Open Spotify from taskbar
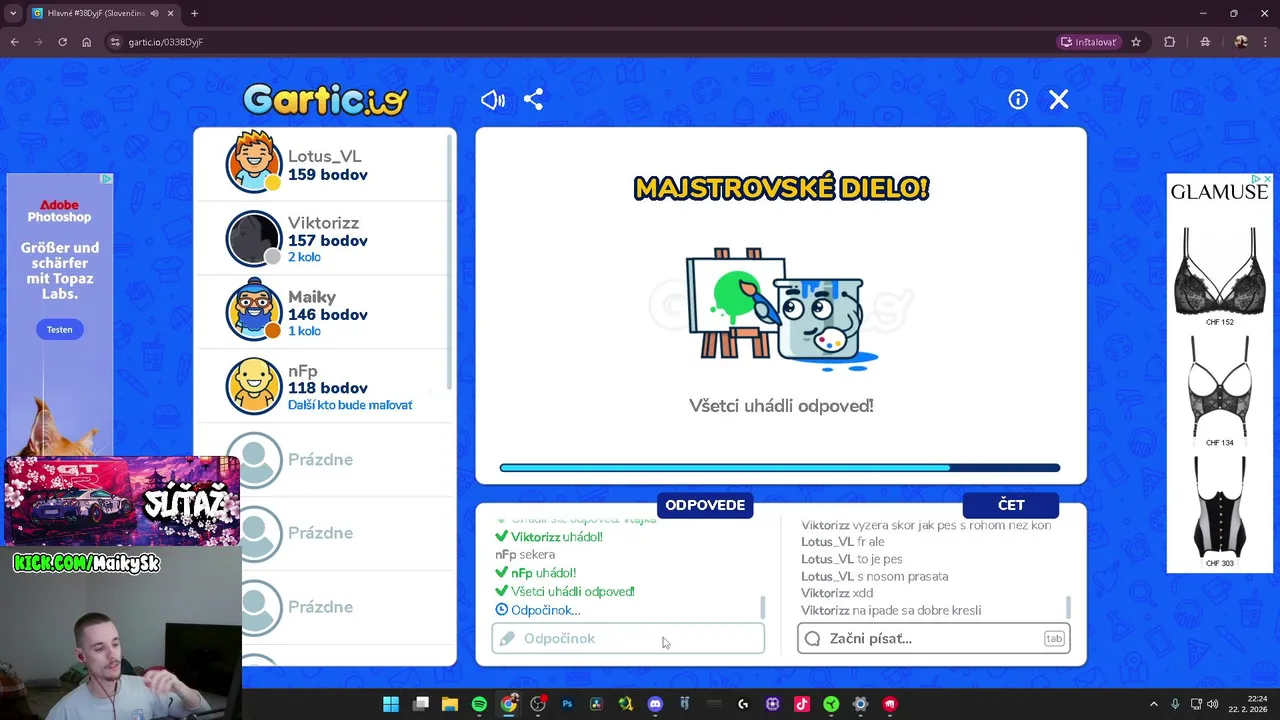Viewport: 1280px width, 720px height. click(x=479, y=704)
